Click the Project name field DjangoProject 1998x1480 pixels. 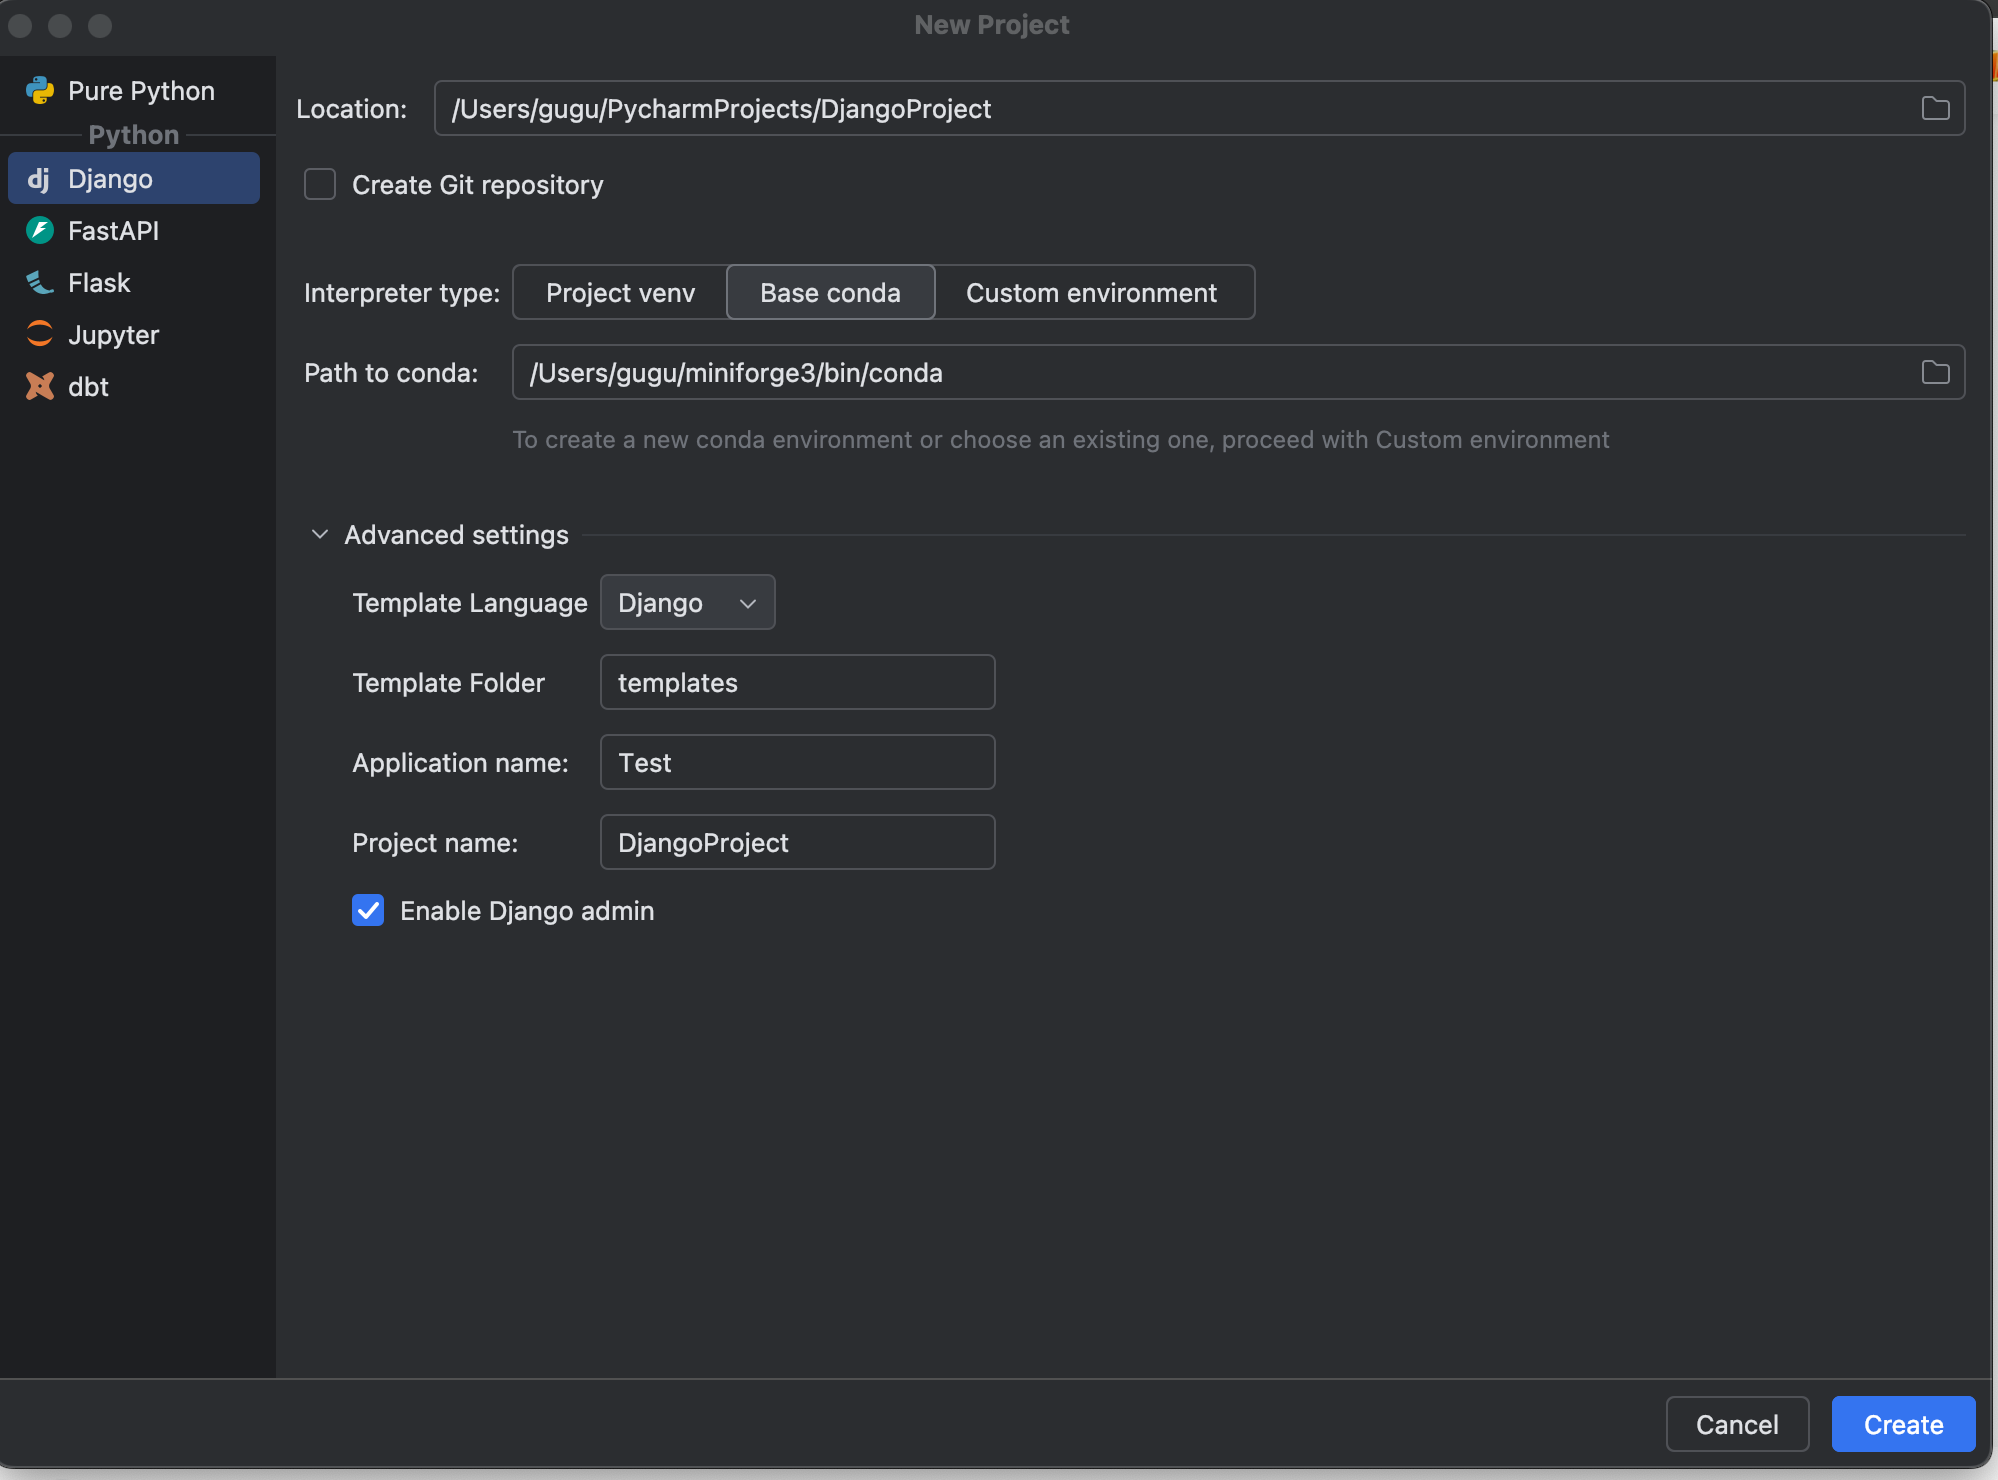[797, 842]
